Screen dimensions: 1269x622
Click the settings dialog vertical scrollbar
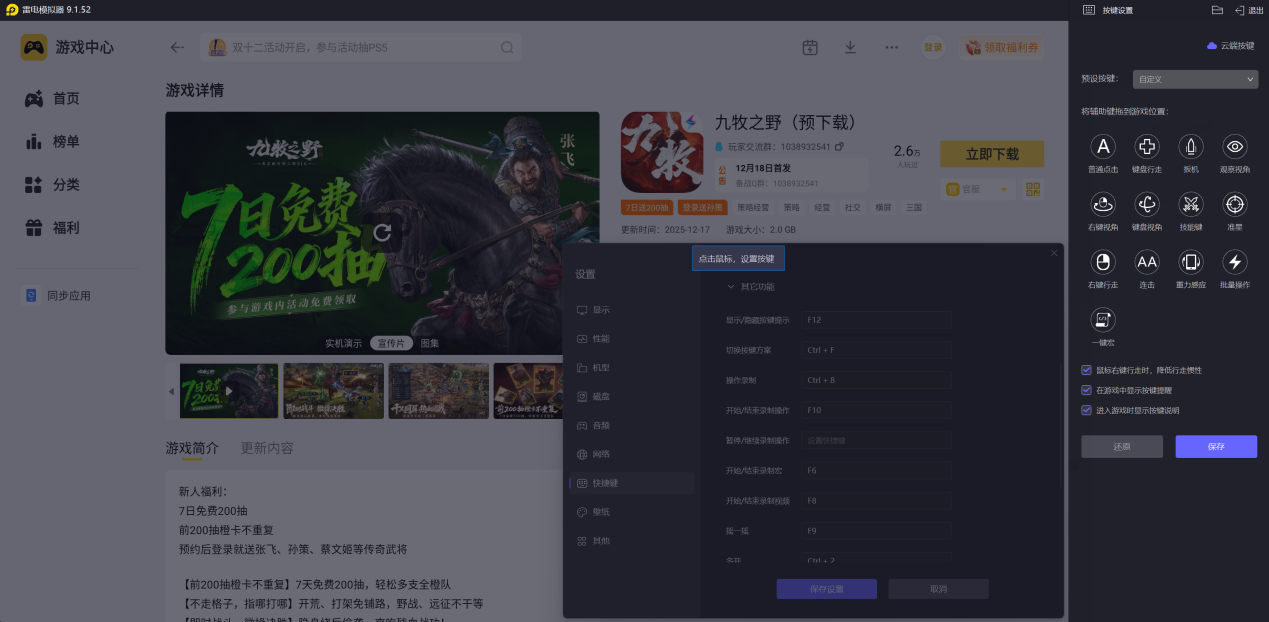pyautogui.click(x=1061, y=425)
